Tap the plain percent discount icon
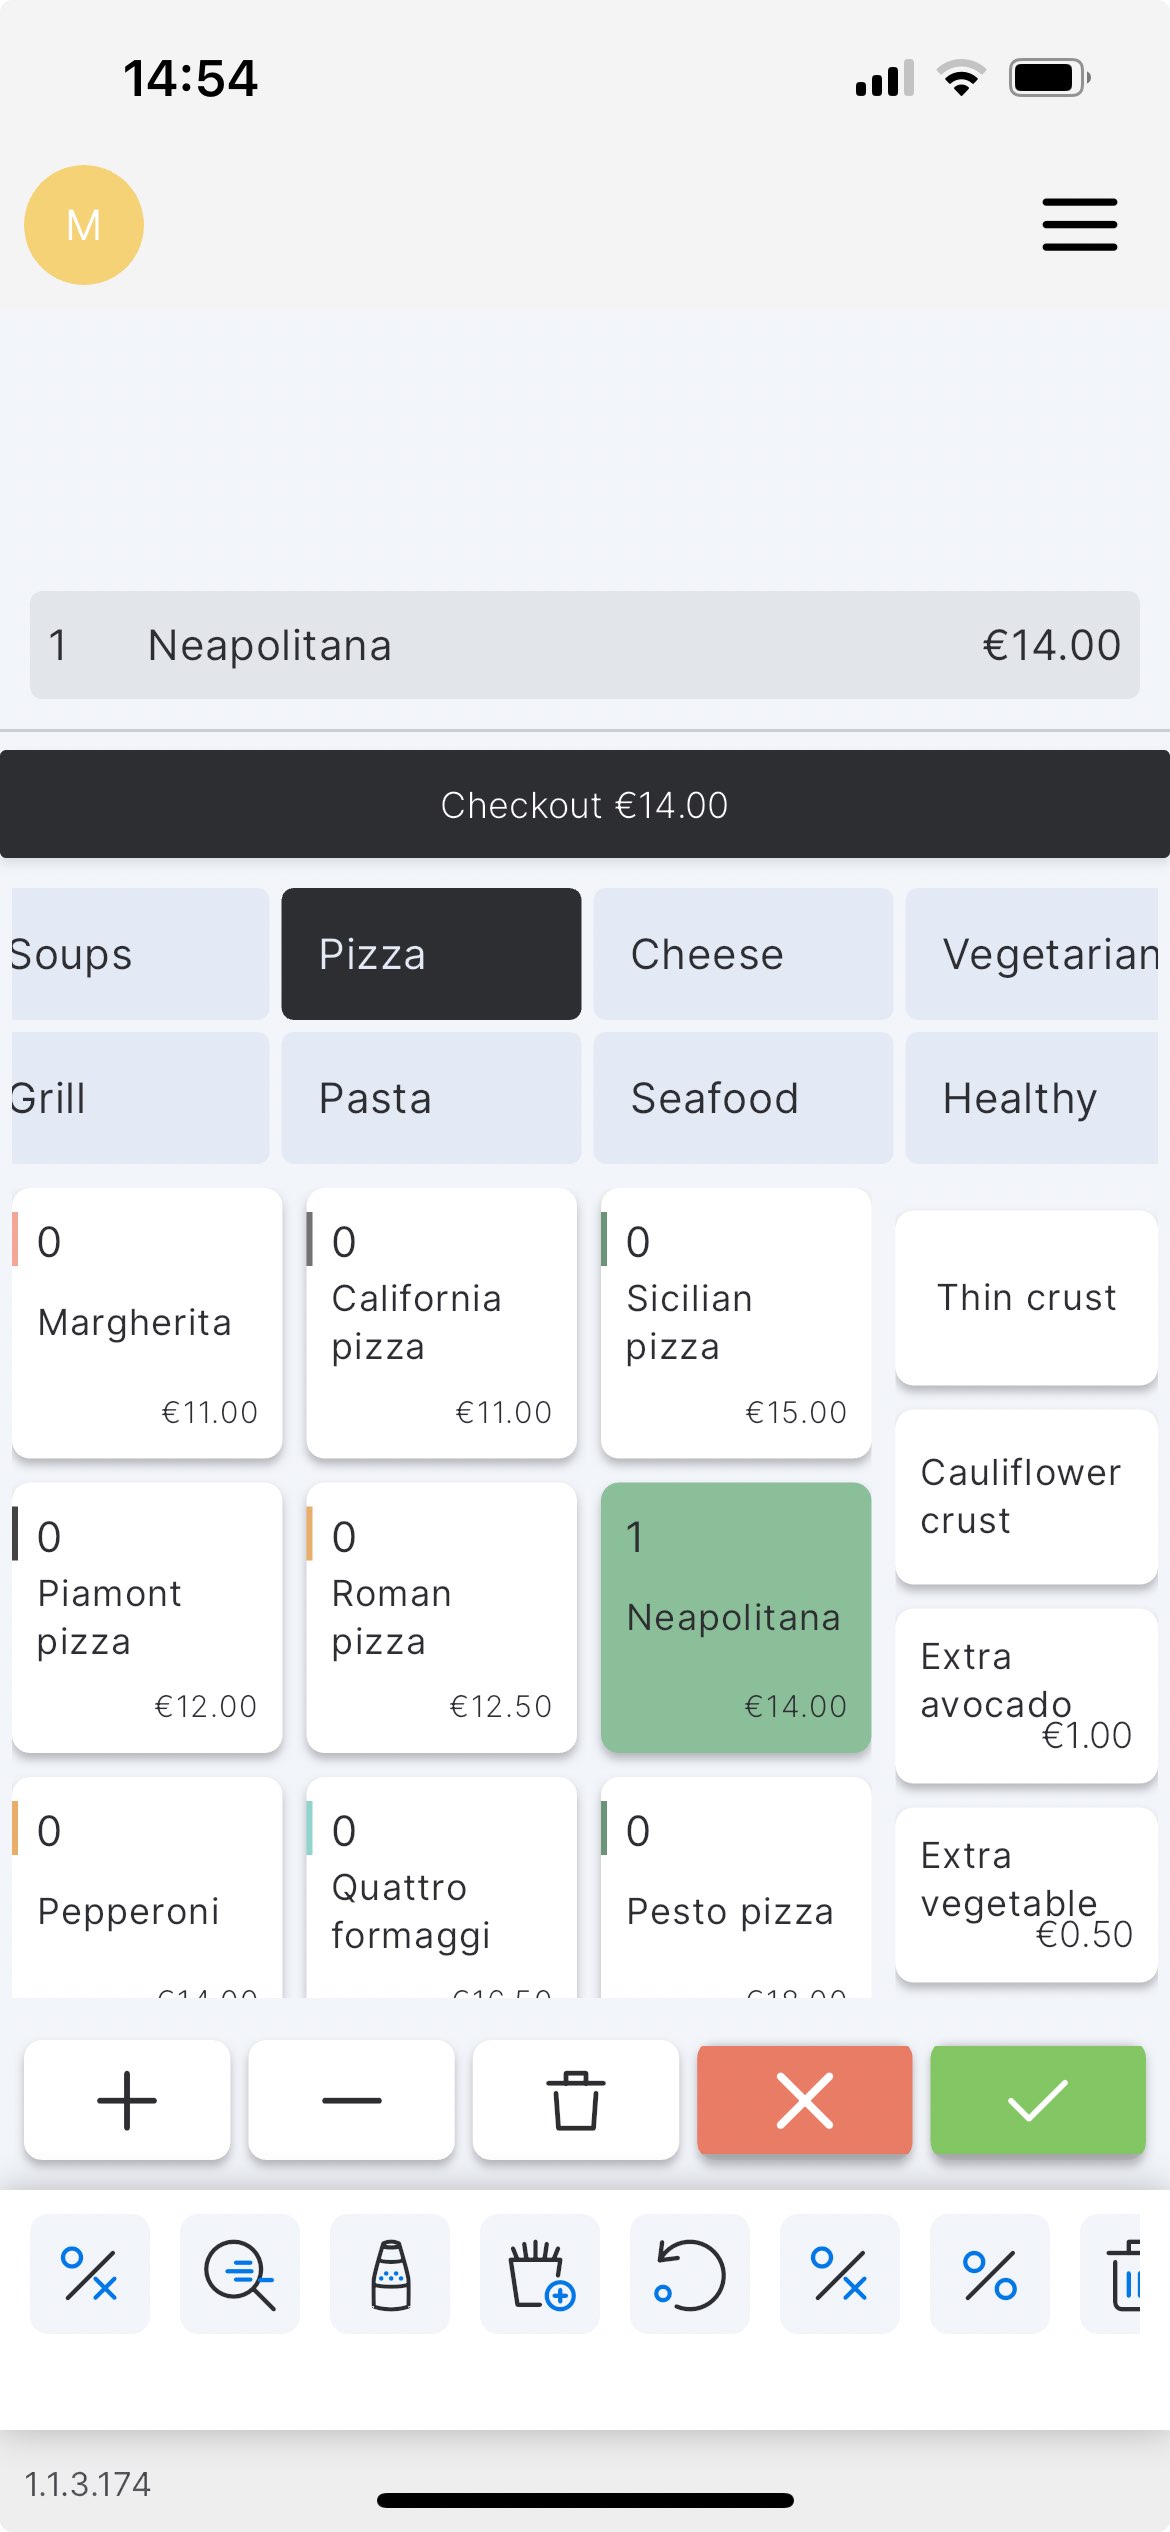 990,2274
